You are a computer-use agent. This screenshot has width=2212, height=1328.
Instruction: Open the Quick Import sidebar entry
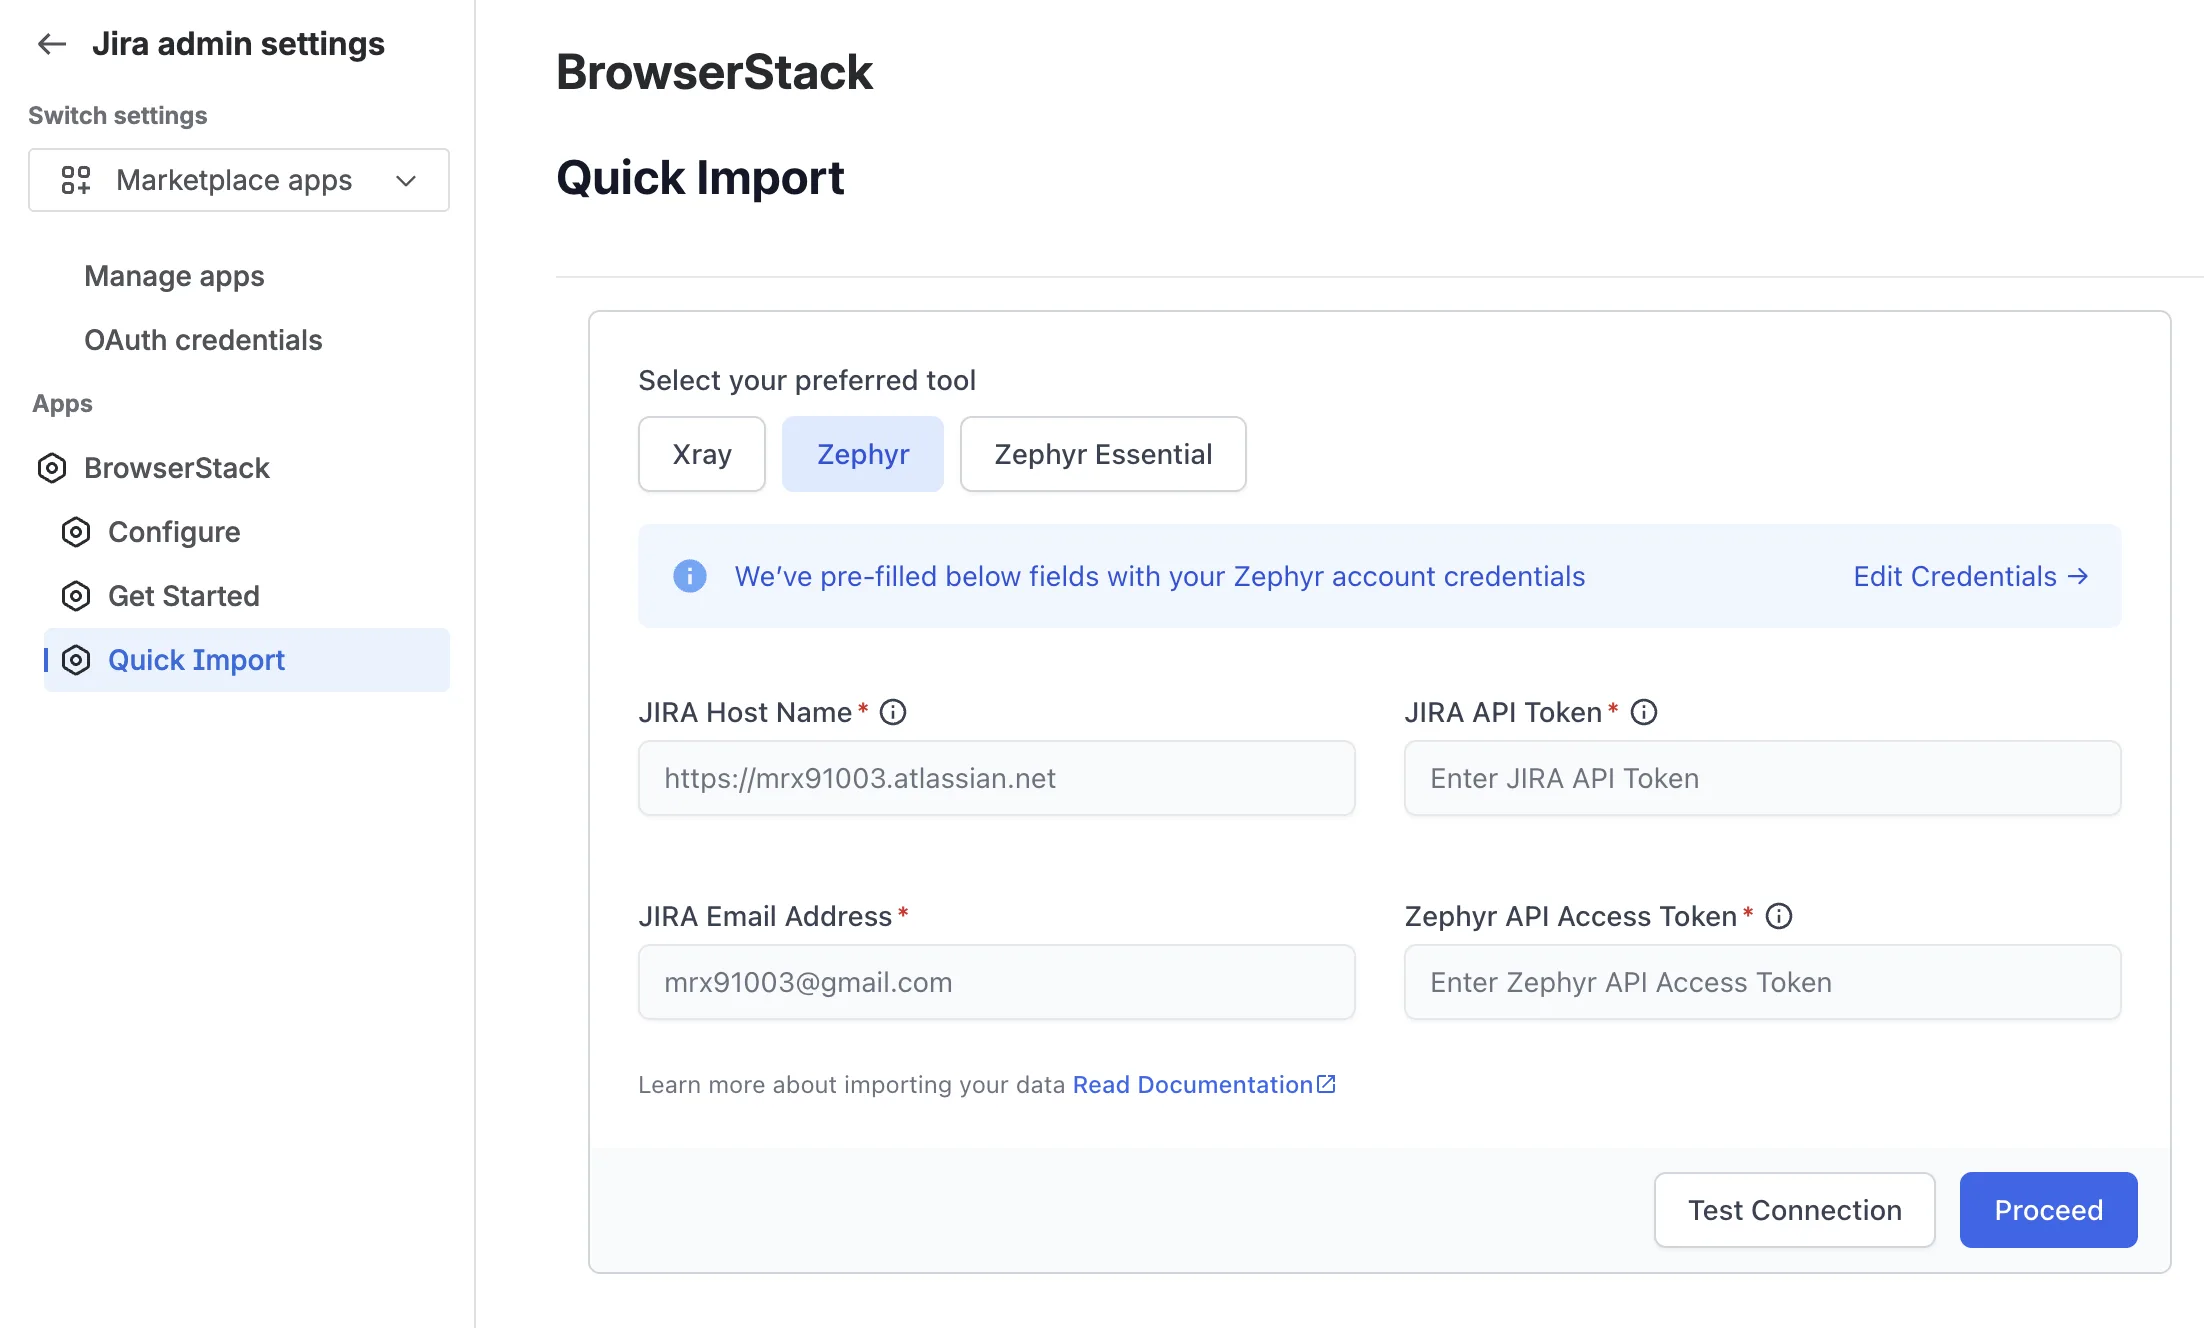247,660
